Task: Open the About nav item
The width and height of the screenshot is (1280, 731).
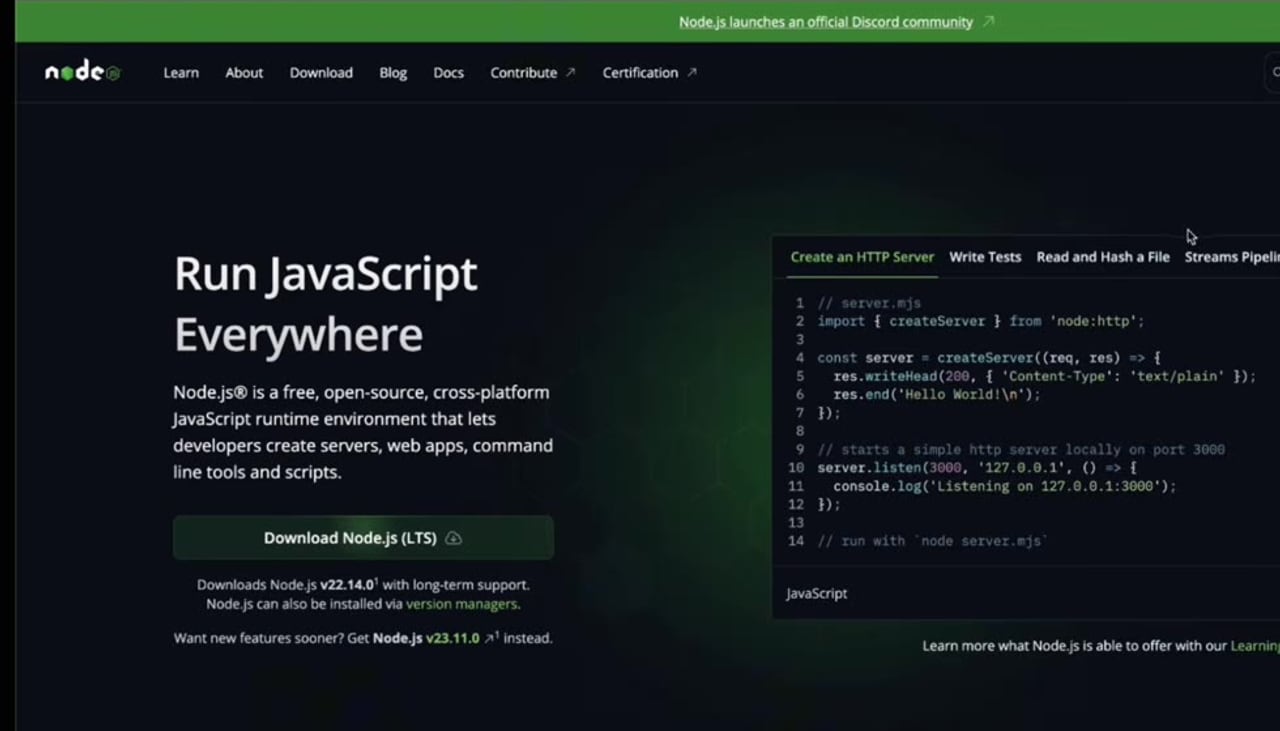Action: 244,73
